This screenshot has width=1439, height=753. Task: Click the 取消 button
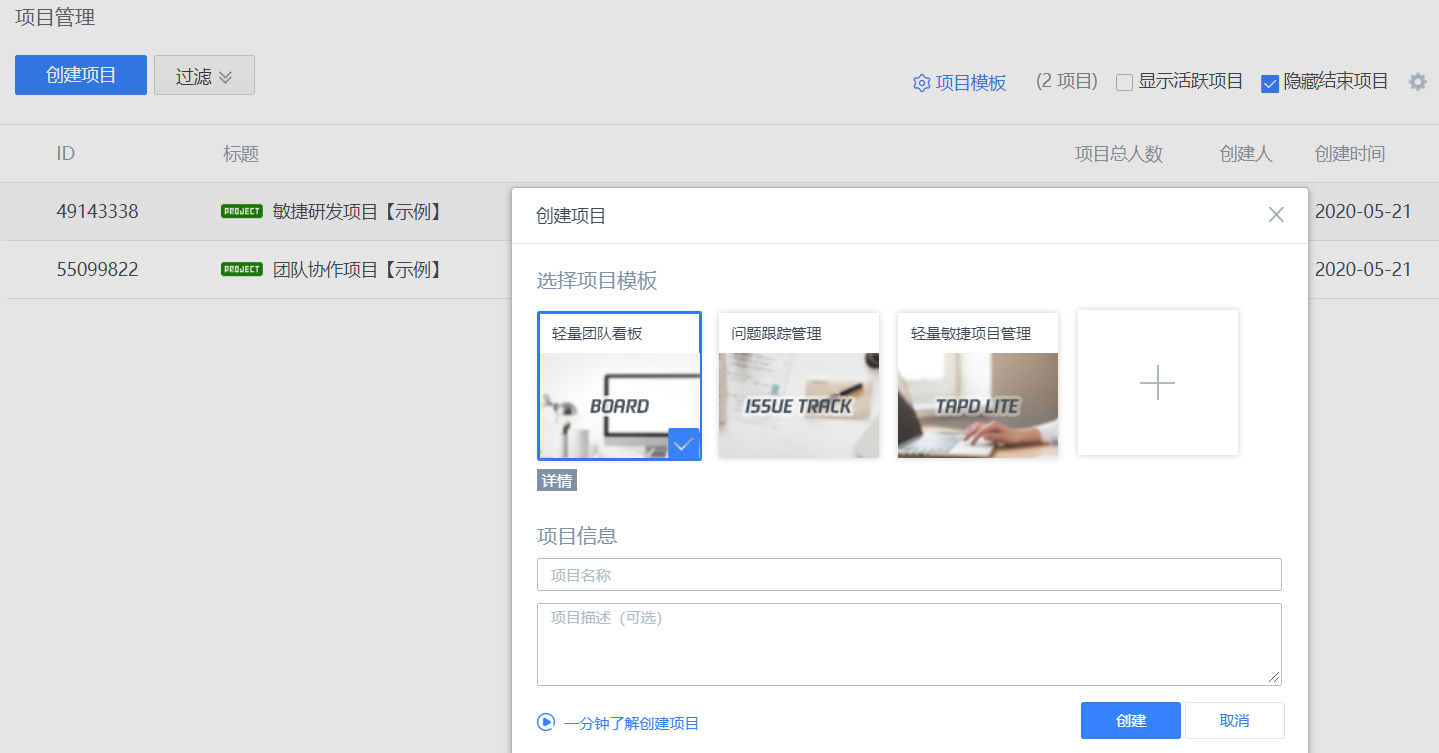click(1234, 720)
